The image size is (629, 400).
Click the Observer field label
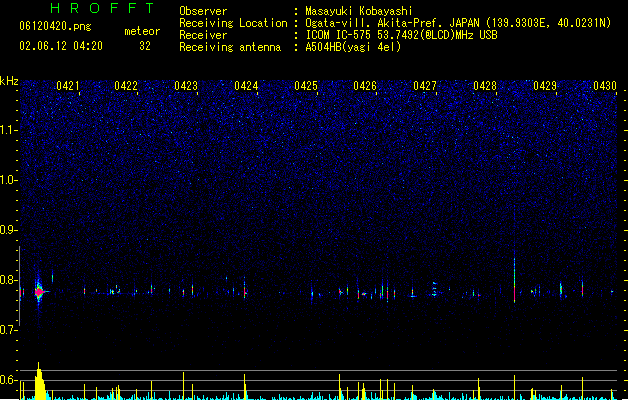(203, 11)
